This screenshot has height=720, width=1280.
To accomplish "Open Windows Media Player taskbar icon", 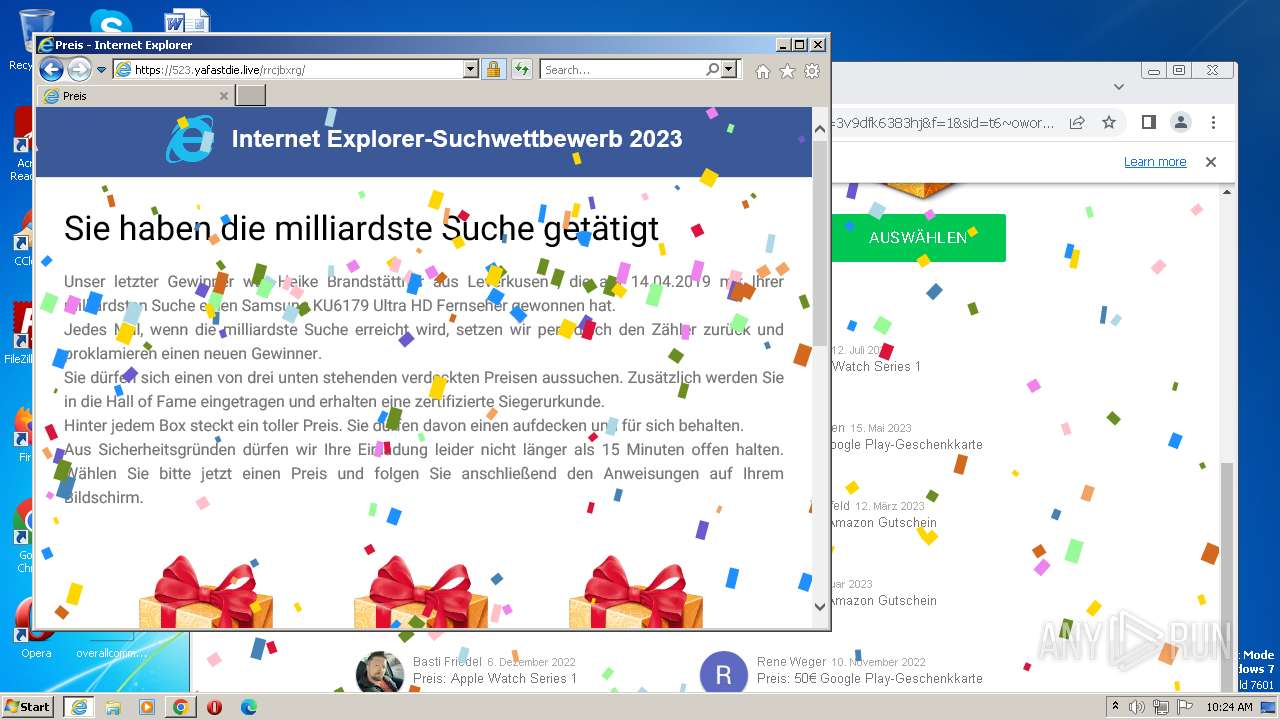I will (147, 707).
